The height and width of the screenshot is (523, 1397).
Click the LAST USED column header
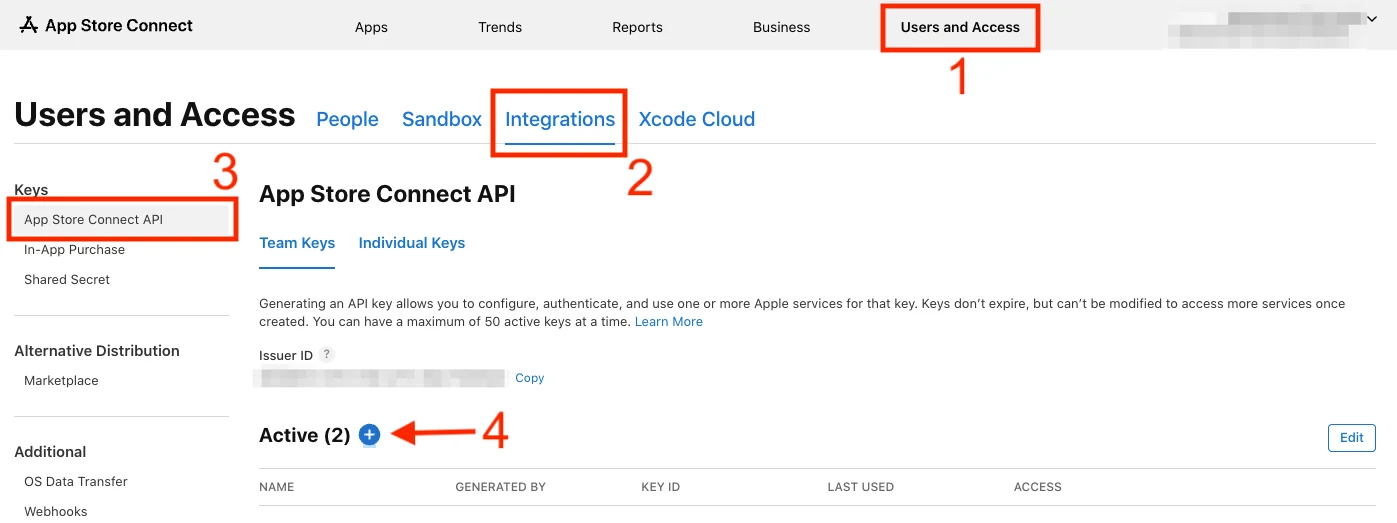[861, 487]
